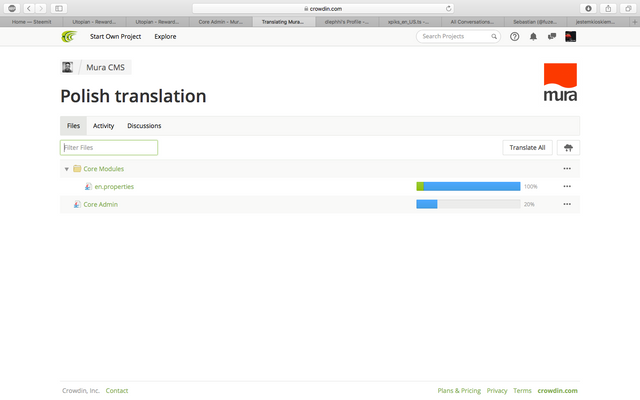640x400 pixels.
Task: Click Safari's back arrow button
Action: pos(29,8)
